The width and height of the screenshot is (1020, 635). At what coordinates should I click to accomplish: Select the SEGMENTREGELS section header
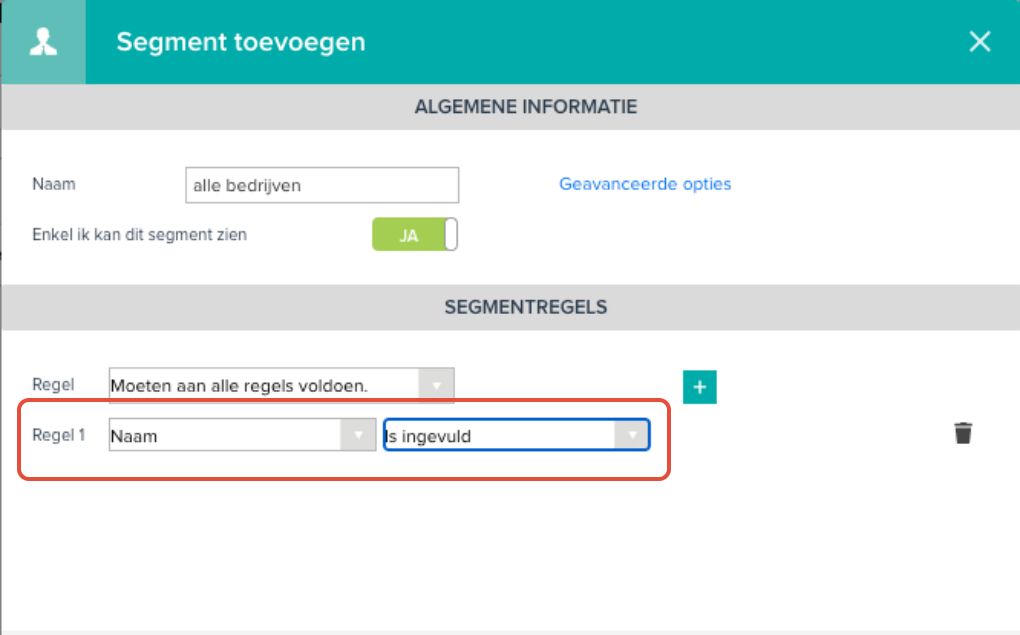coord(526,307)
